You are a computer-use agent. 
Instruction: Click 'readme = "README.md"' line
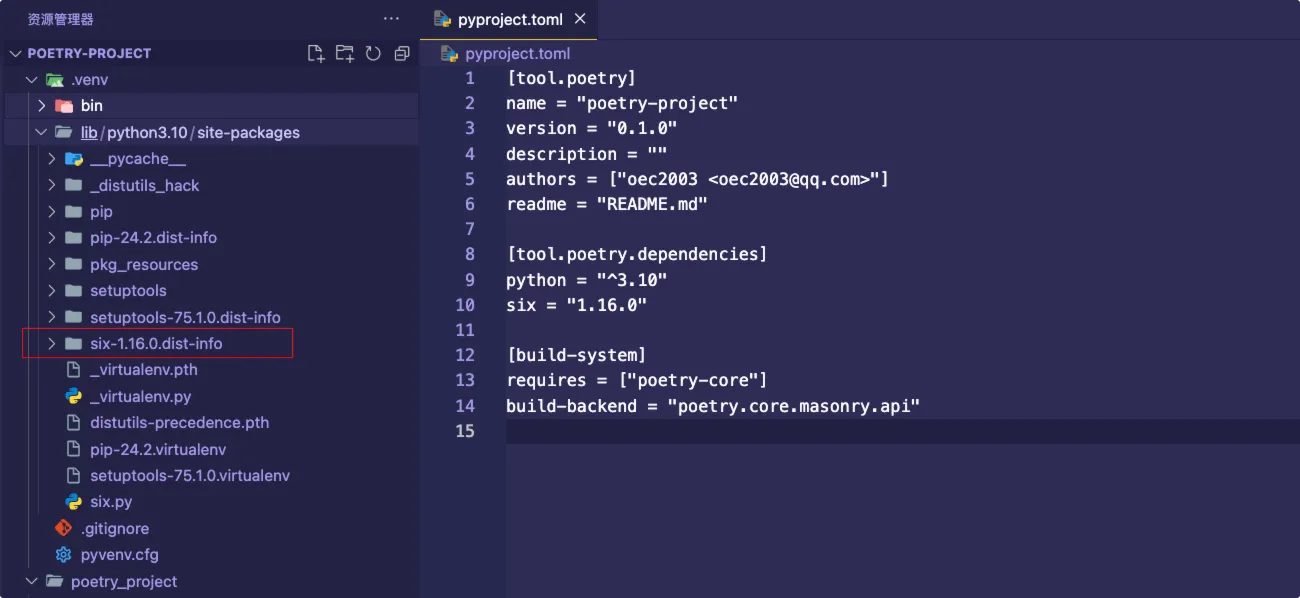pyautogui.click(x=607, y=204)
